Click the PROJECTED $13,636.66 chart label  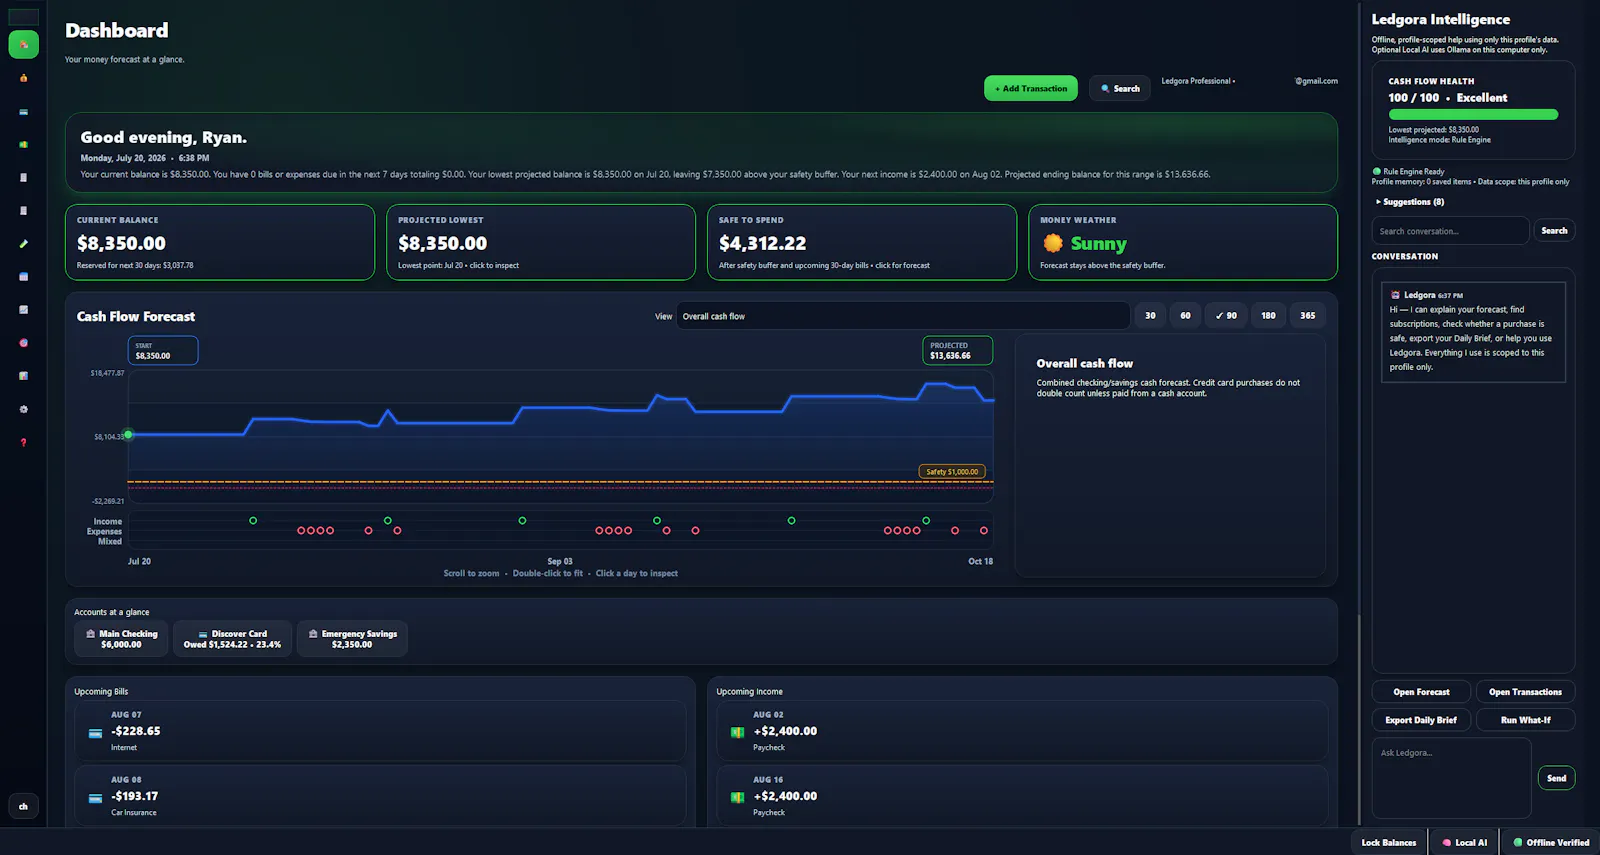(957, 350)
